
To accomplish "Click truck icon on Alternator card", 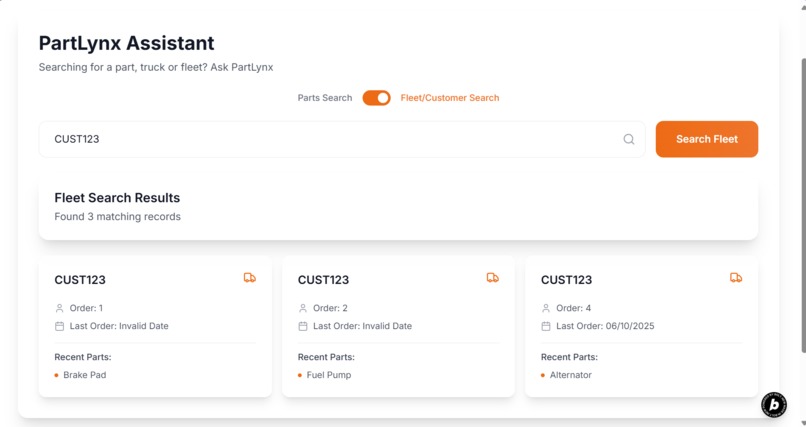I will (x=736, y=278).
